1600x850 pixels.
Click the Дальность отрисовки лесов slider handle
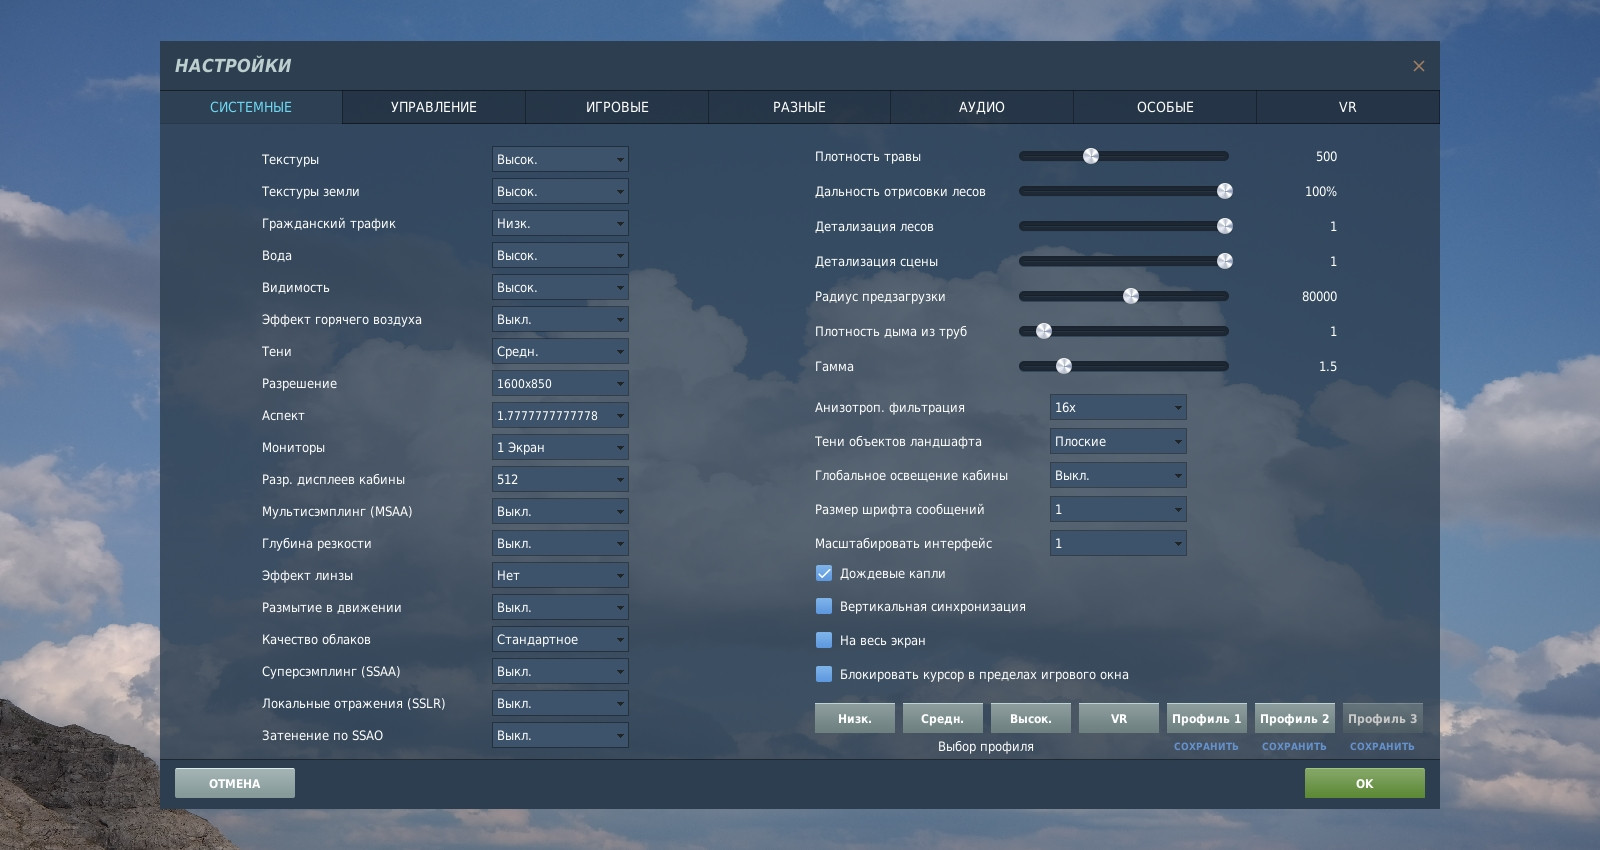click(x=1224, y=191)
